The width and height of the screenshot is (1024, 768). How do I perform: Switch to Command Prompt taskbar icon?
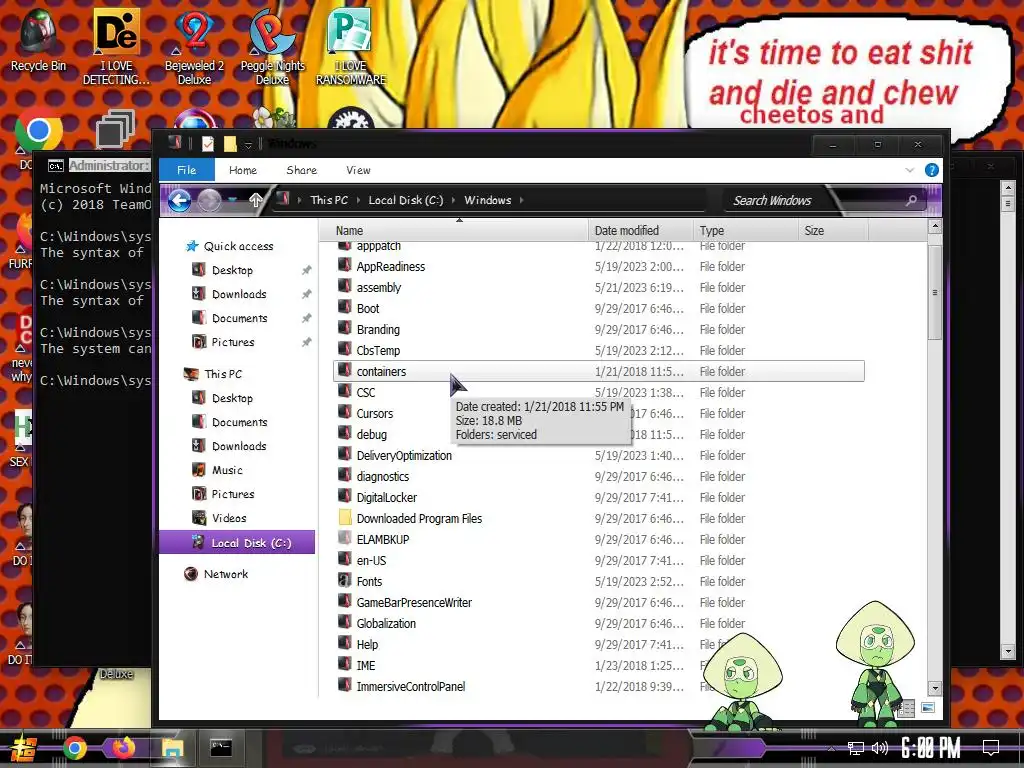221,748
